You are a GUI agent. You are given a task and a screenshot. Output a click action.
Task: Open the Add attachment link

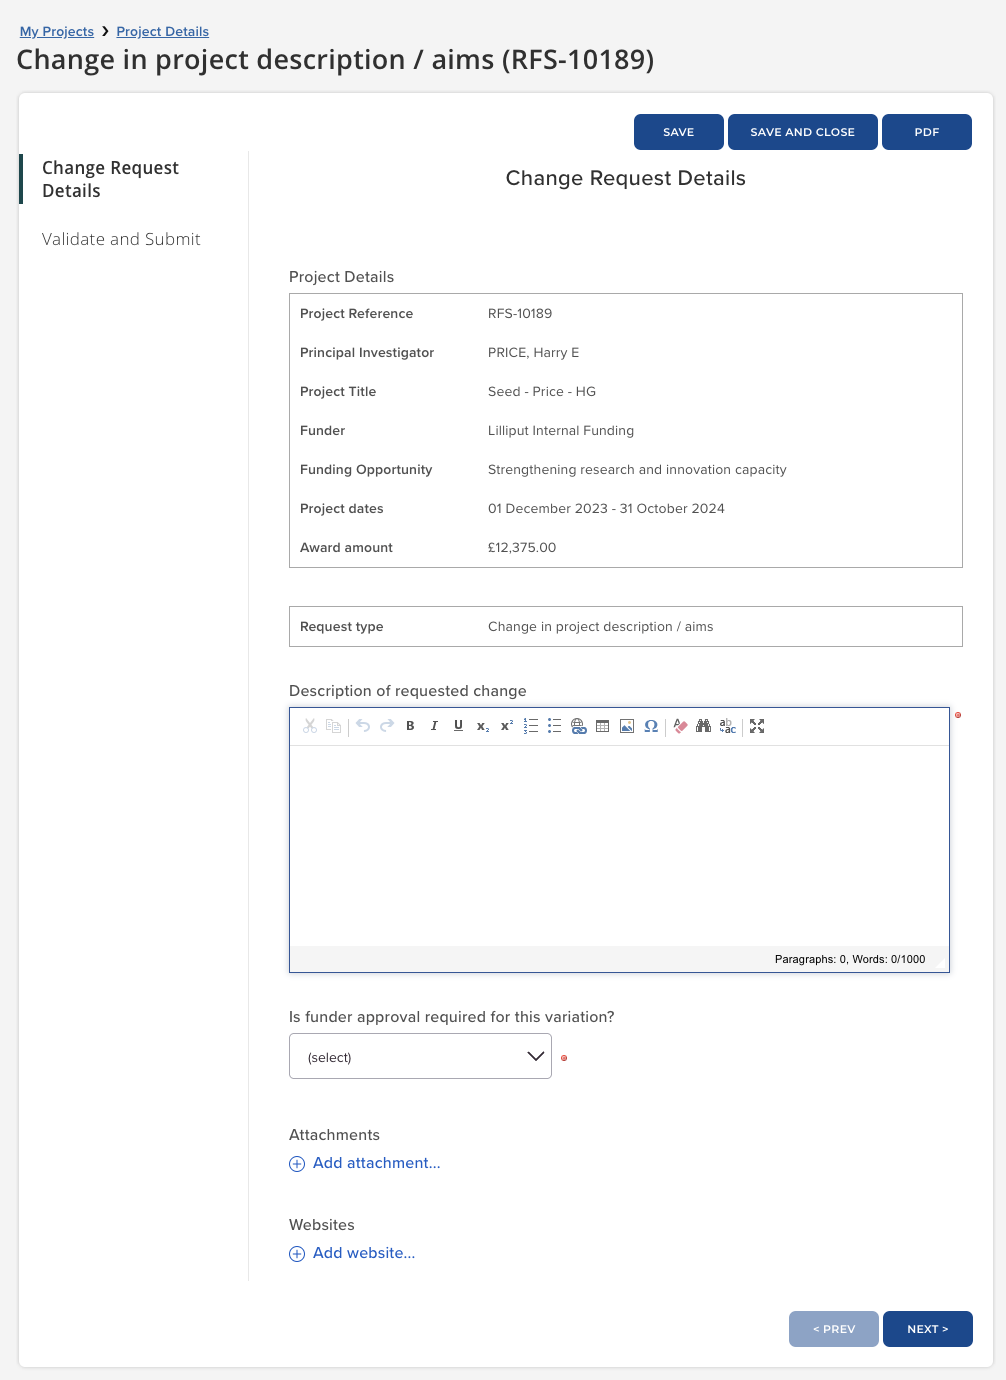[376, 1163]
